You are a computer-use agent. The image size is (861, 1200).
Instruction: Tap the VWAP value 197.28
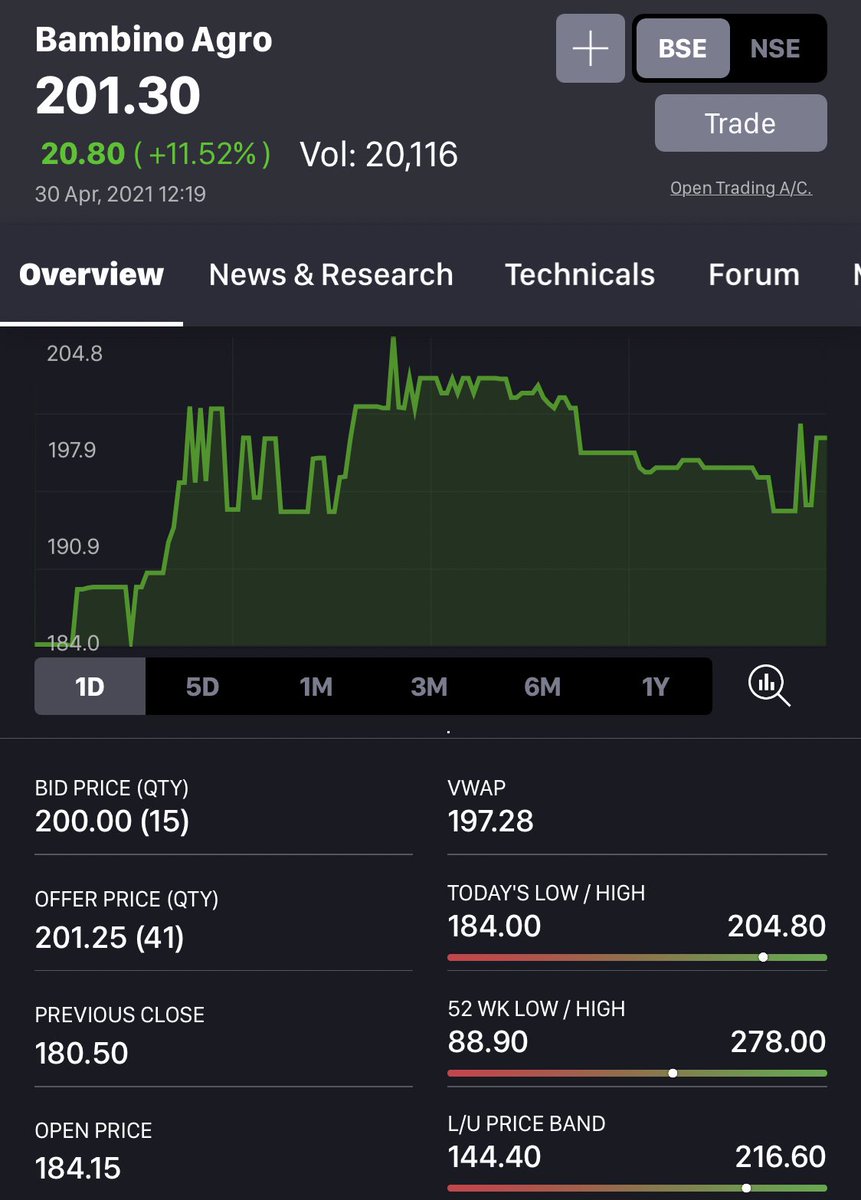pos(491,821)
